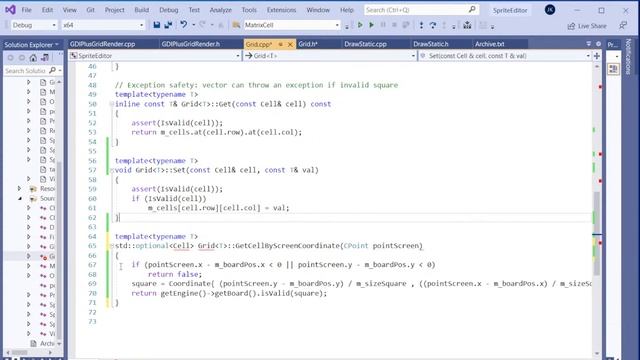Click the split editor plus icon

tap(597, 56)
